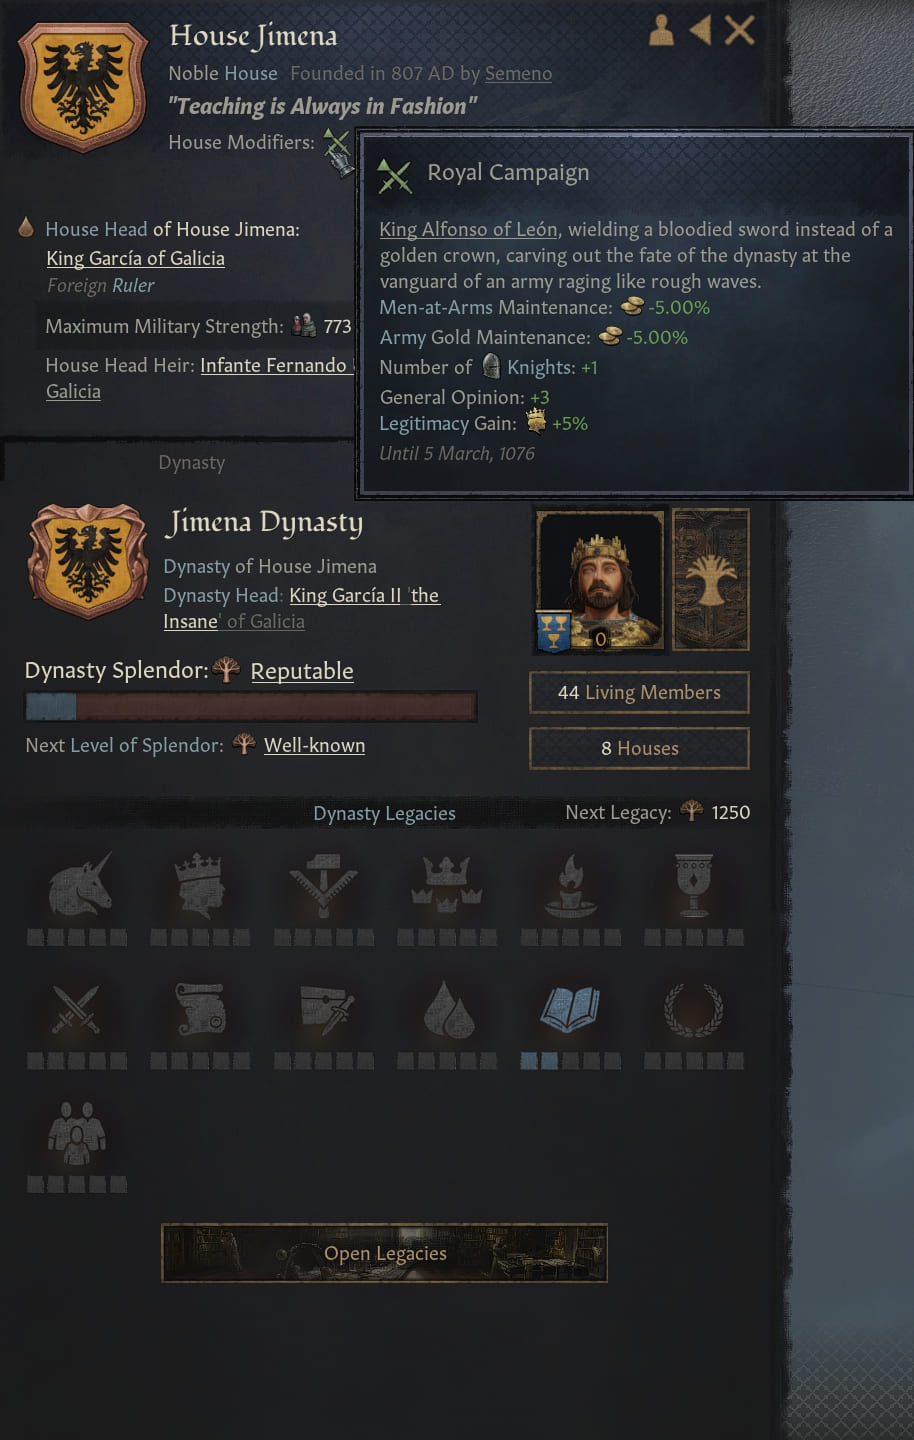Click the dynasty head portrait thumbnail
The height and width of the screenshot is (1440, 914).
point(600,581)
